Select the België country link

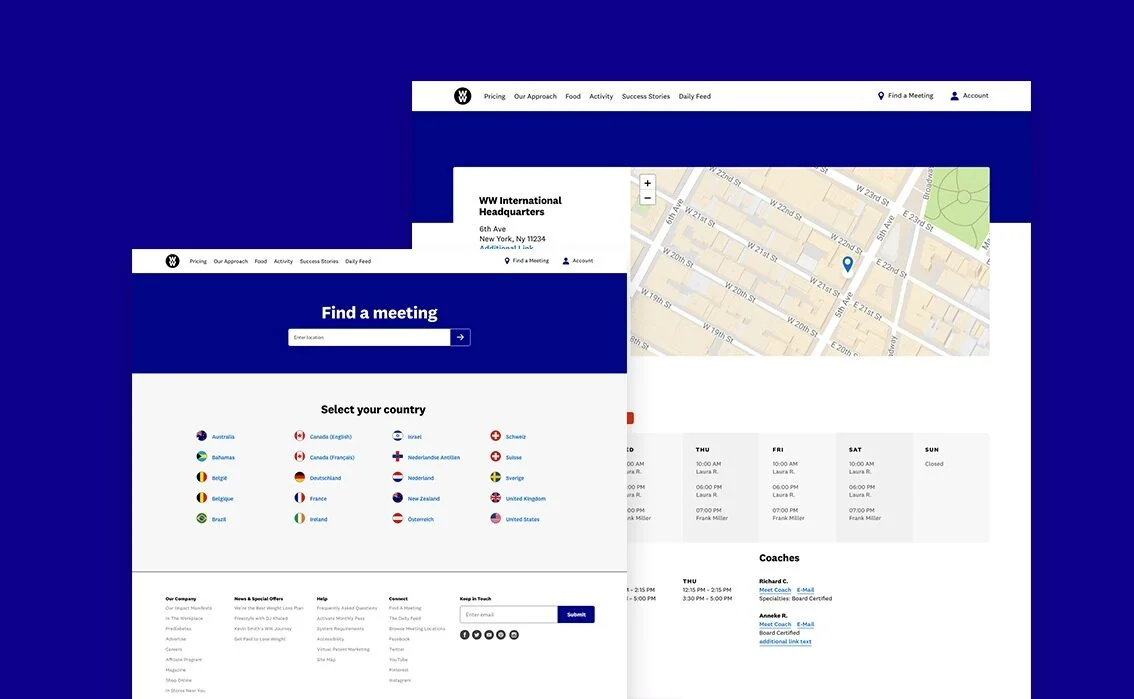click(219, 479)
